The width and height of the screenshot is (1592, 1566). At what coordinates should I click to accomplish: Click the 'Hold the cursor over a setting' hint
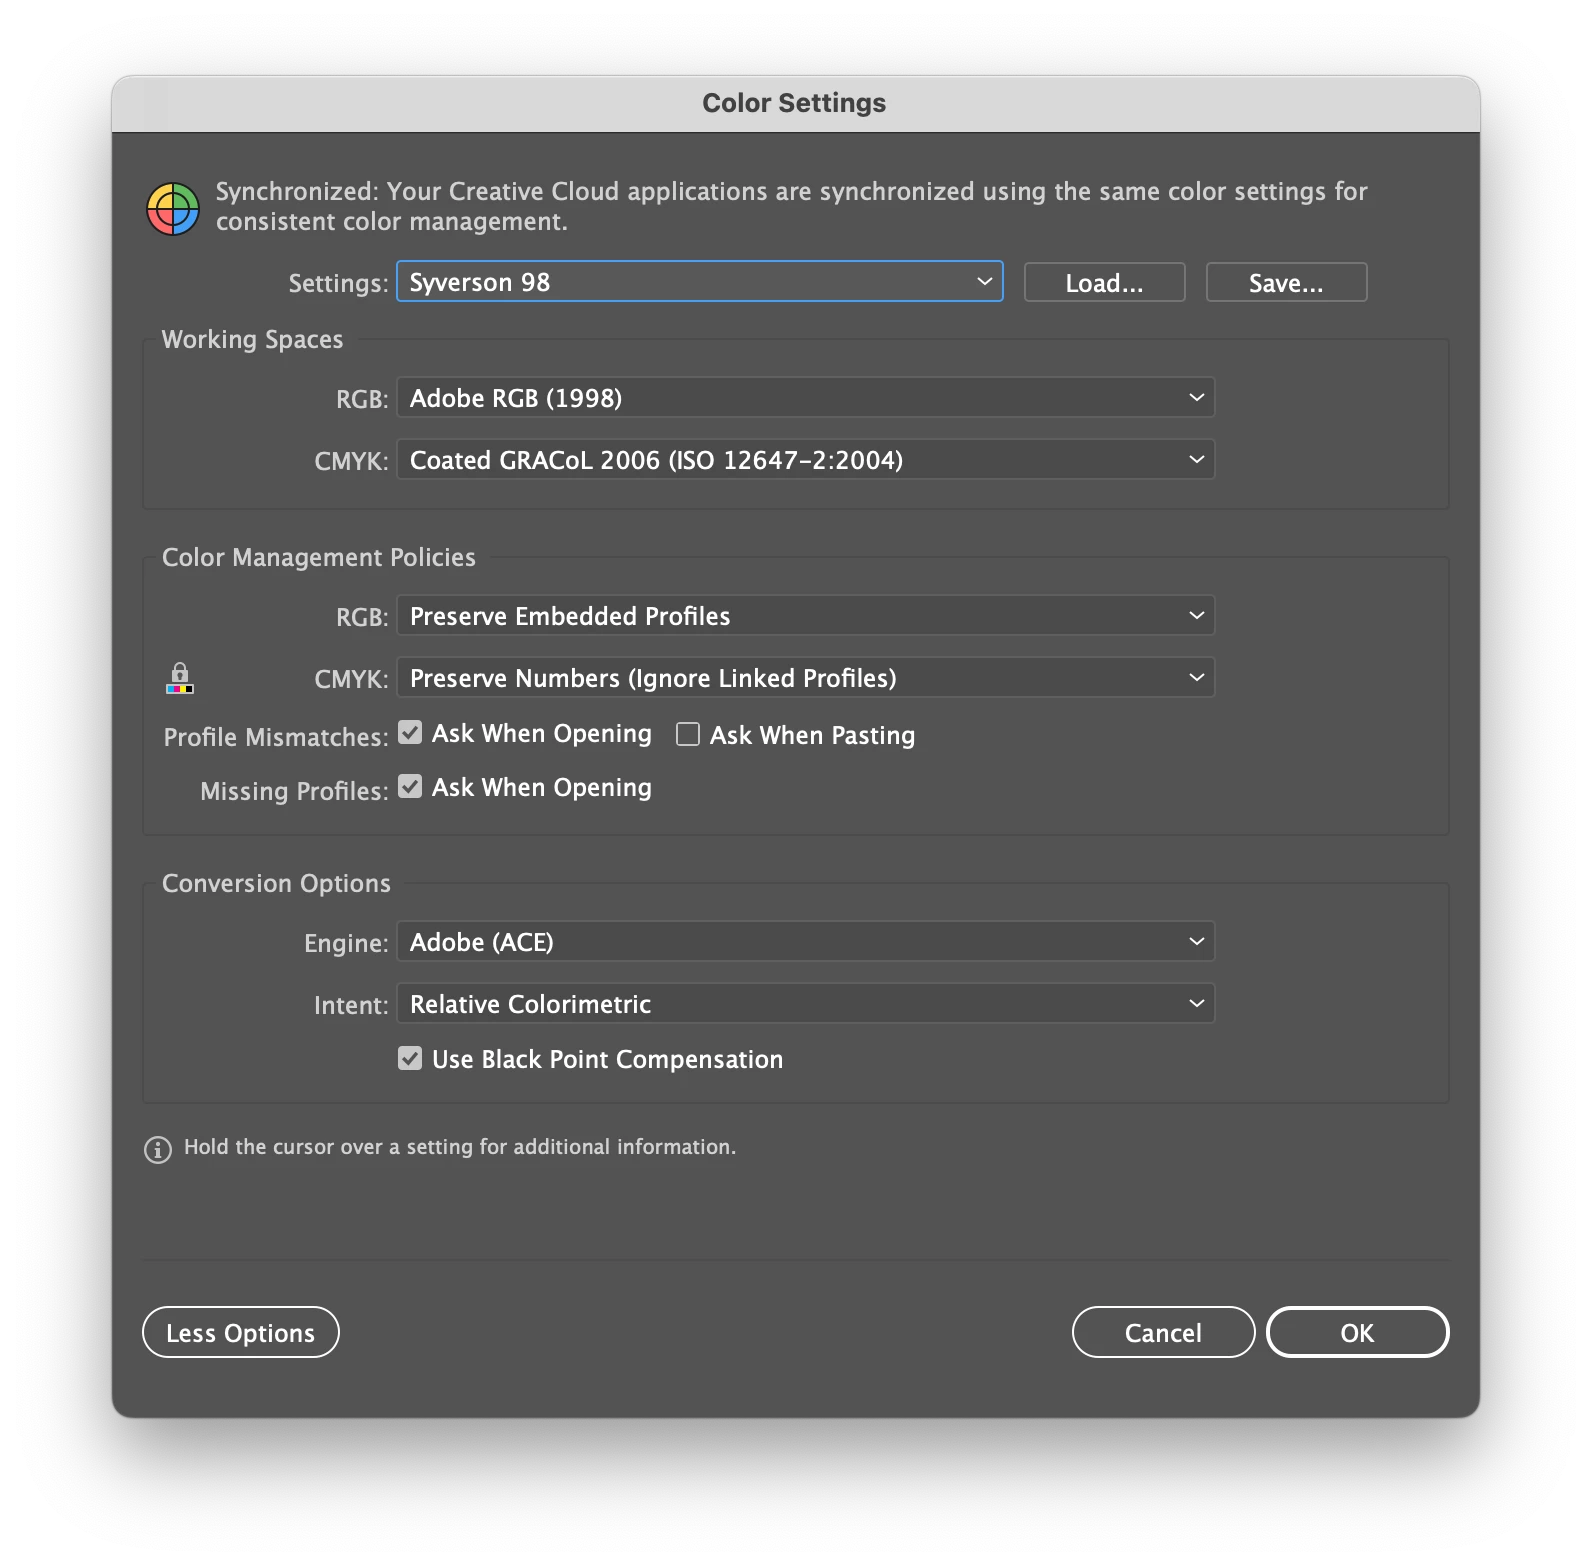[460, 1148]
